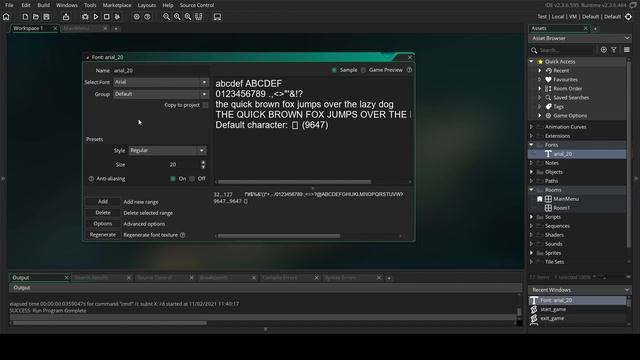This screenshot has width=640, height=360.
Task: Open the File menu
Action: (9, 5)
